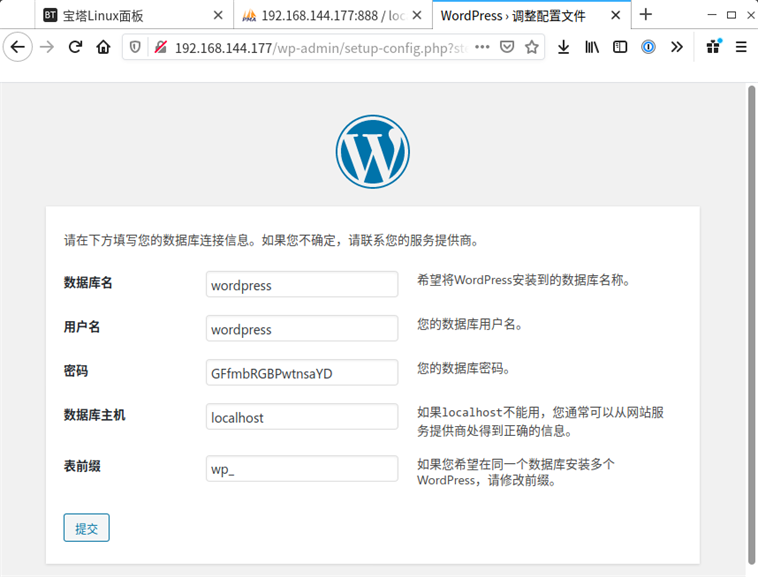Expand the toolbar overflow chevron
The height and width of the screenshot is (577, 758).
pyautogui.click(x=677, y=47)
